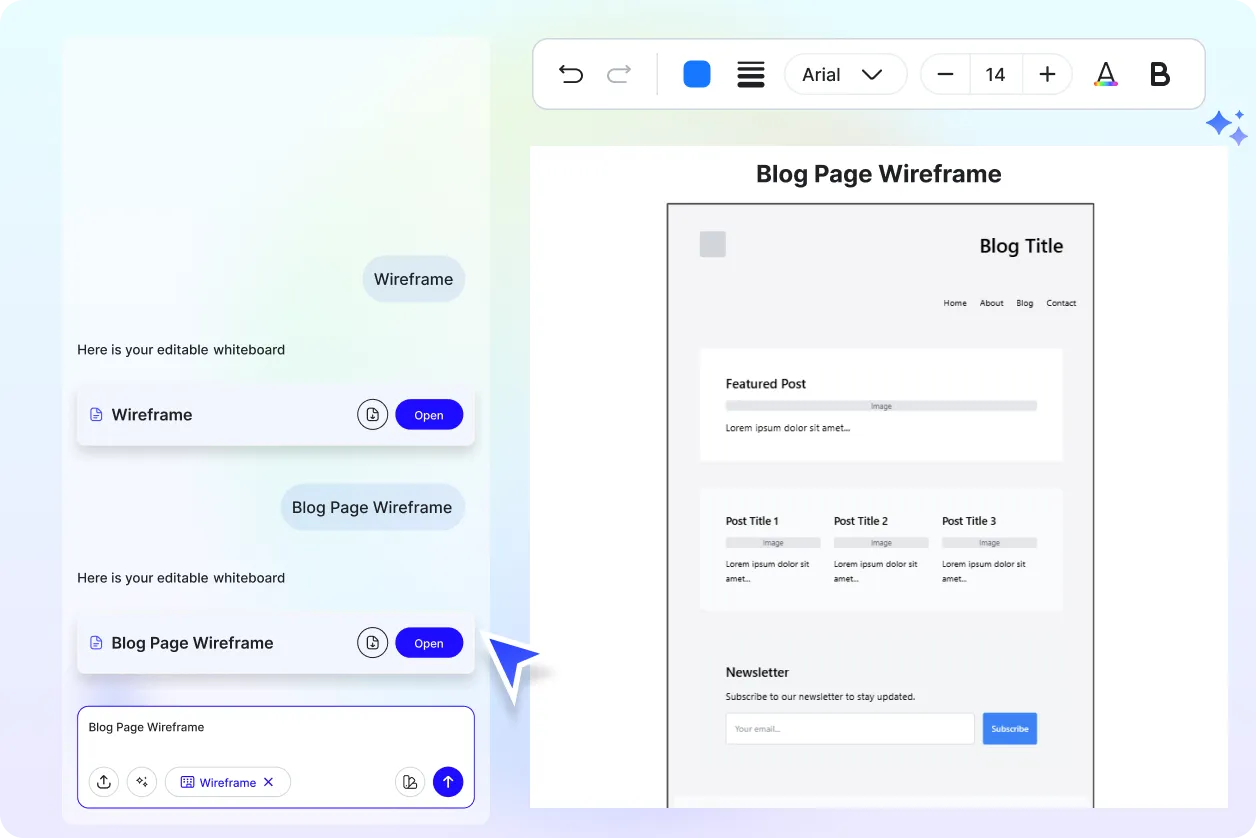Screen dimensions: 1256x838
Task: Click the Subscribe button in the wireframe
Action: 1009,728
